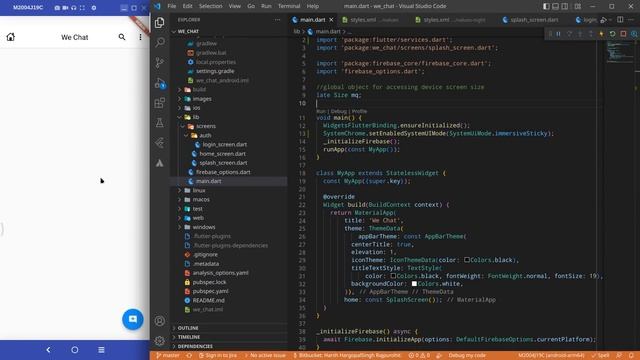The image size is (640, 360).
Task: Split the editor to the right
Action: 620,20
